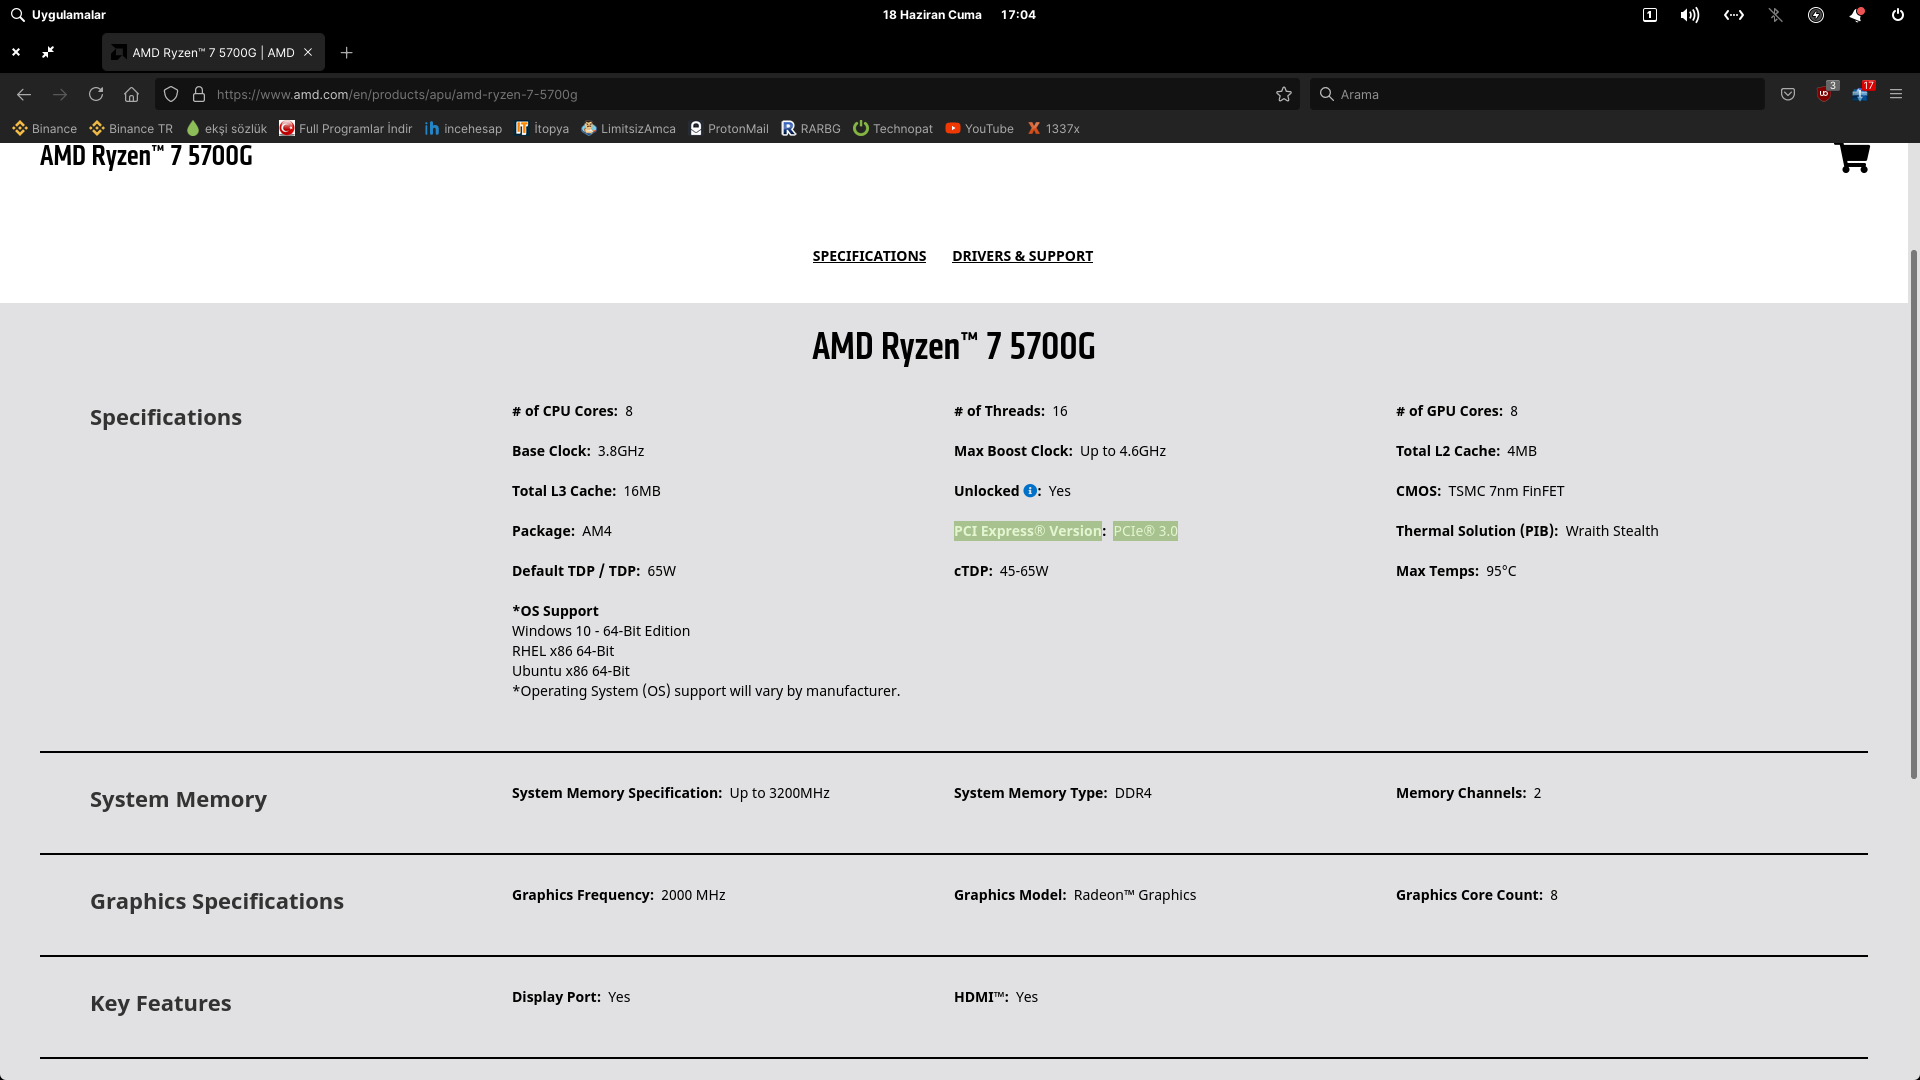The width and height of the screenshot is (1920, 1080).
Task: Open DRIVERS & SUPPORT link
Action: click(x=1022, y=256)
